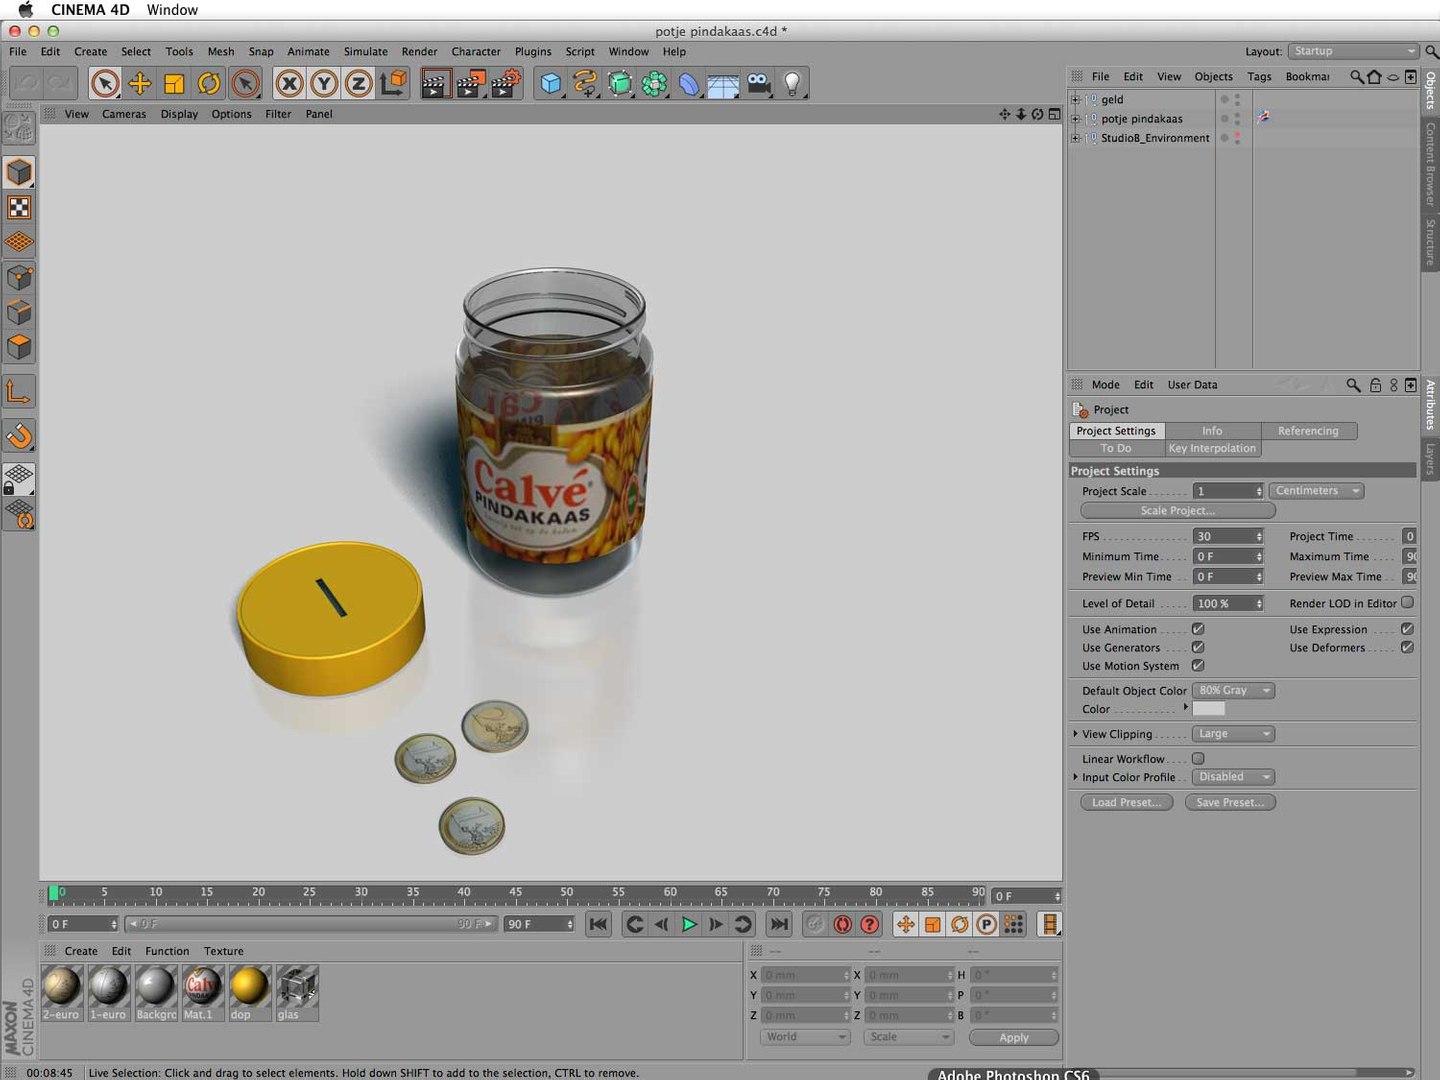Enable Render LOD in Editor
Viewport: 1440px width, 1080px height.
[1407, 602]
